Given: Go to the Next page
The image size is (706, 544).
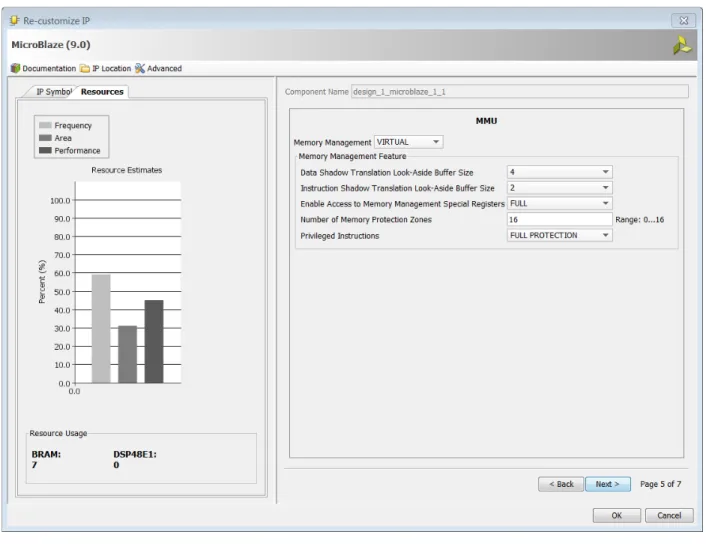Looking at the screenshot, I should pos(607,484).
